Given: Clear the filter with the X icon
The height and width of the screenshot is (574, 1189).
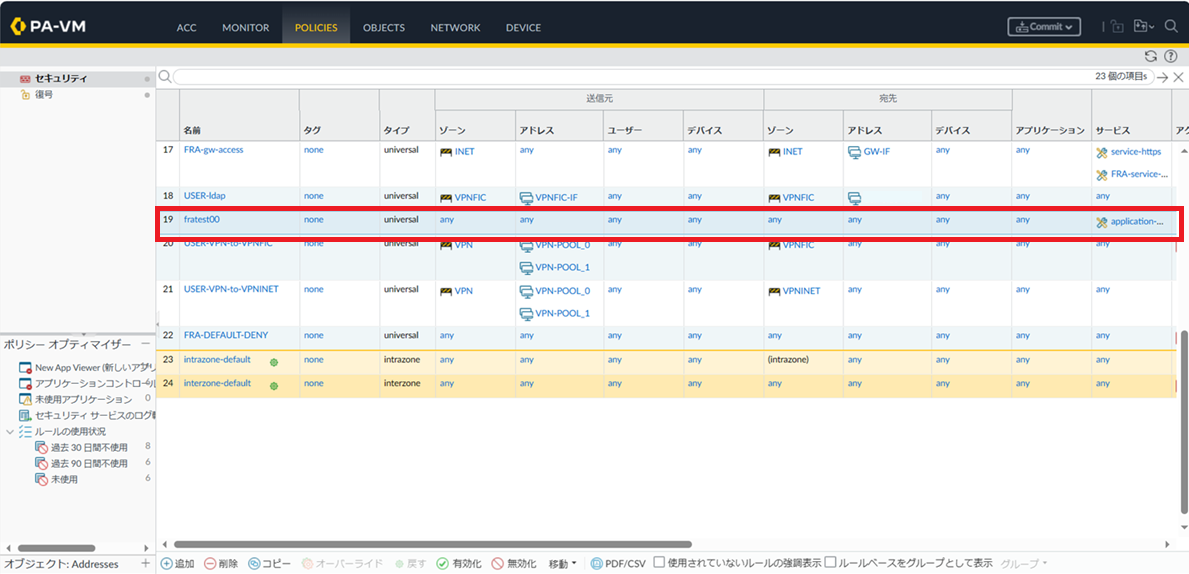Looking at the screenshot, I should 1178,77.
